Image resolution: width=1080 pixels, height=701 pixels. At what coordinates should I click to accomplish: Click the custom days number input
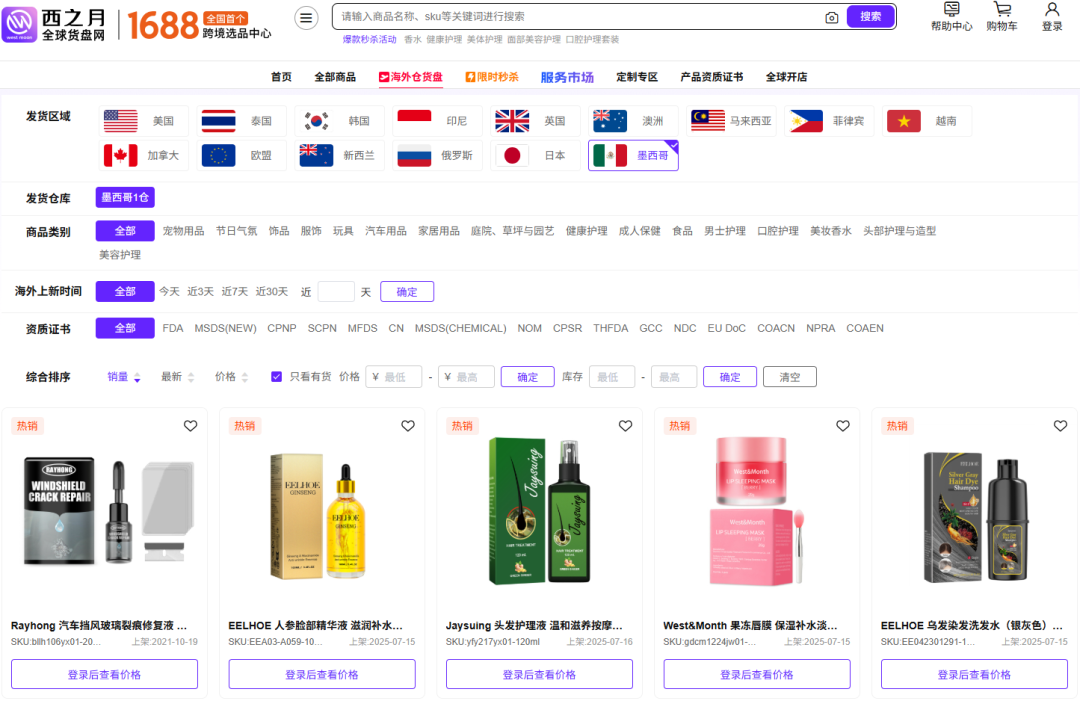[336, 292]
